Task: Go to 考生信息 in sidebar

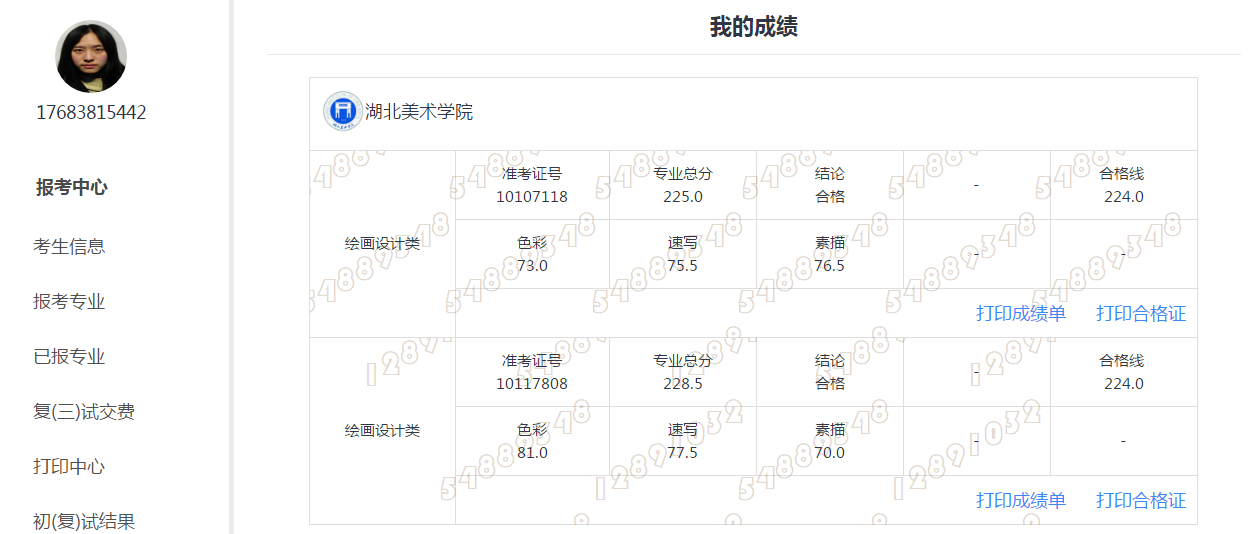Action: (69, 246)
